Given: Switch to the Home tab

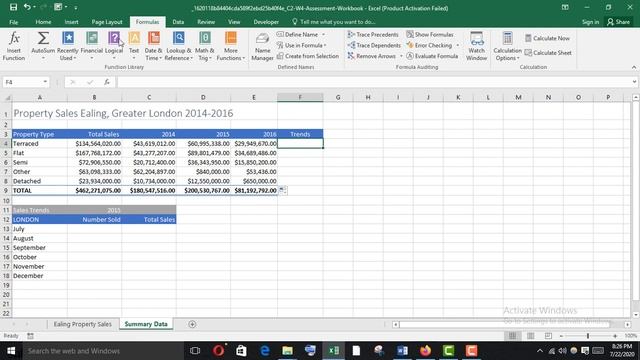Looking at the screenshot, I should (x=43, y=22).
